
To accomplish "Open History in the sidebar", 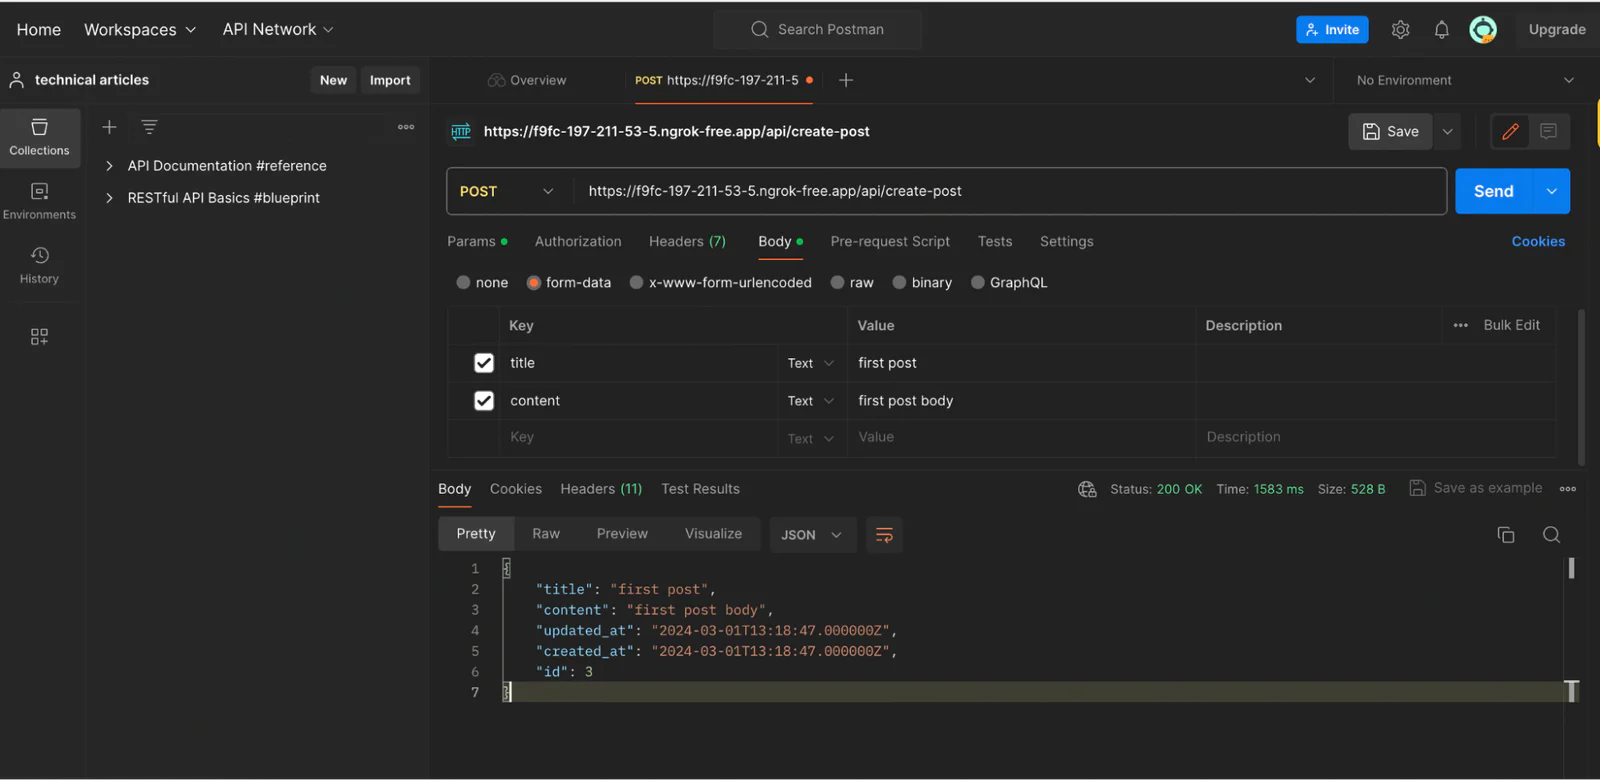I will [40, 265].
